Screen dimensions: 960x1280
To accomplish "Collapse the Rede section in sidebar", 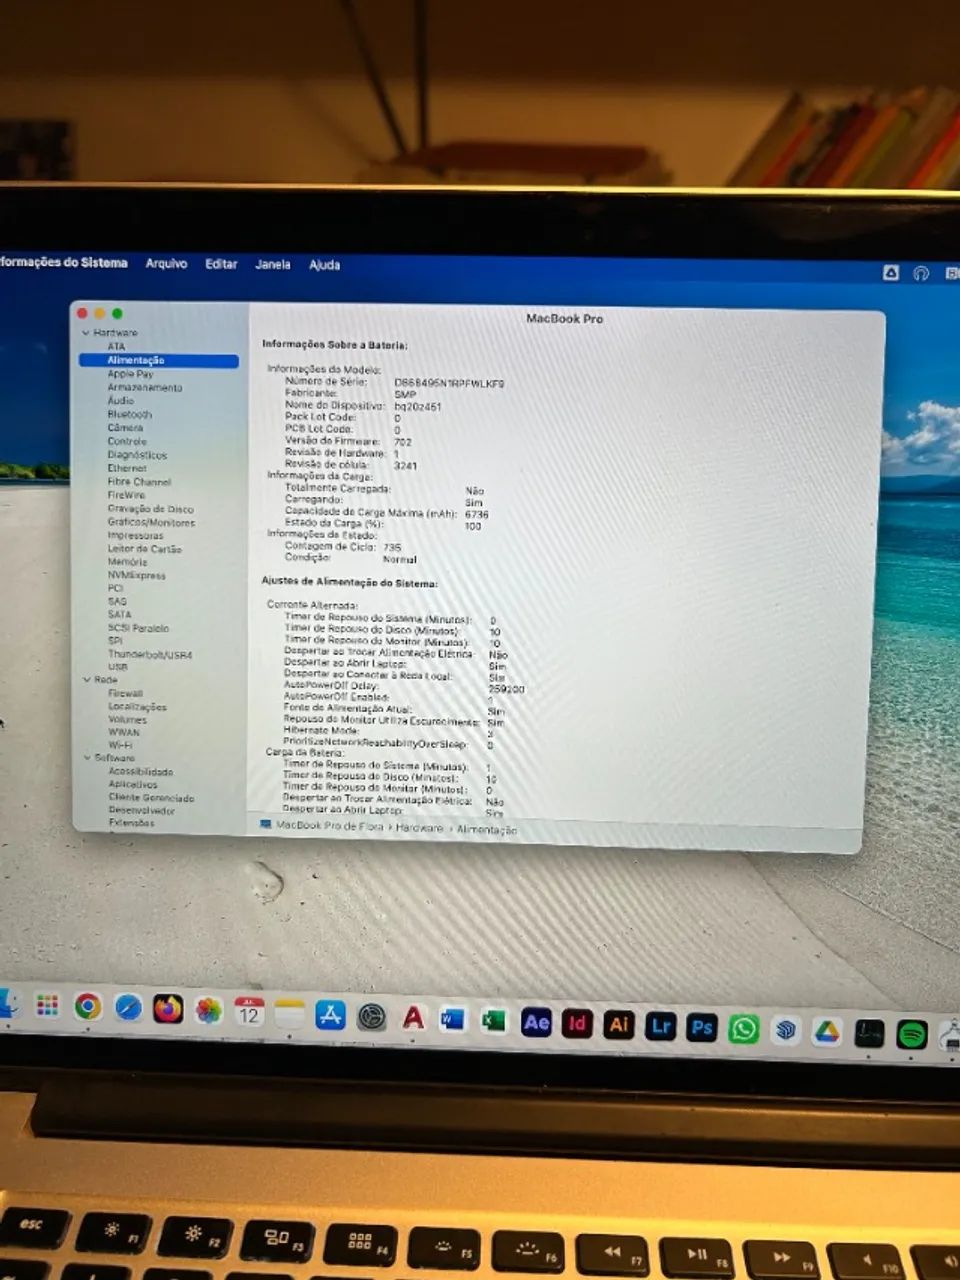I will [86, 680].
